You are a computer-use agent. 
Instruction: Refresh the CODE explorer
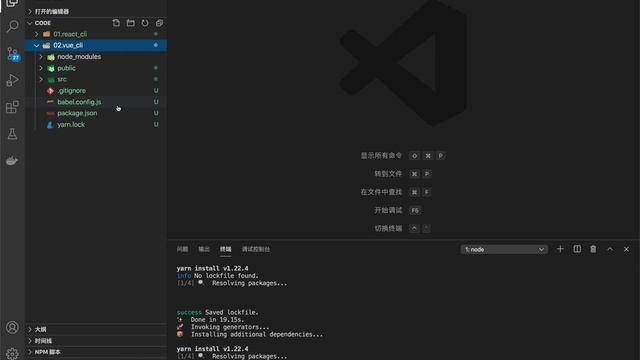coord(145,23)
